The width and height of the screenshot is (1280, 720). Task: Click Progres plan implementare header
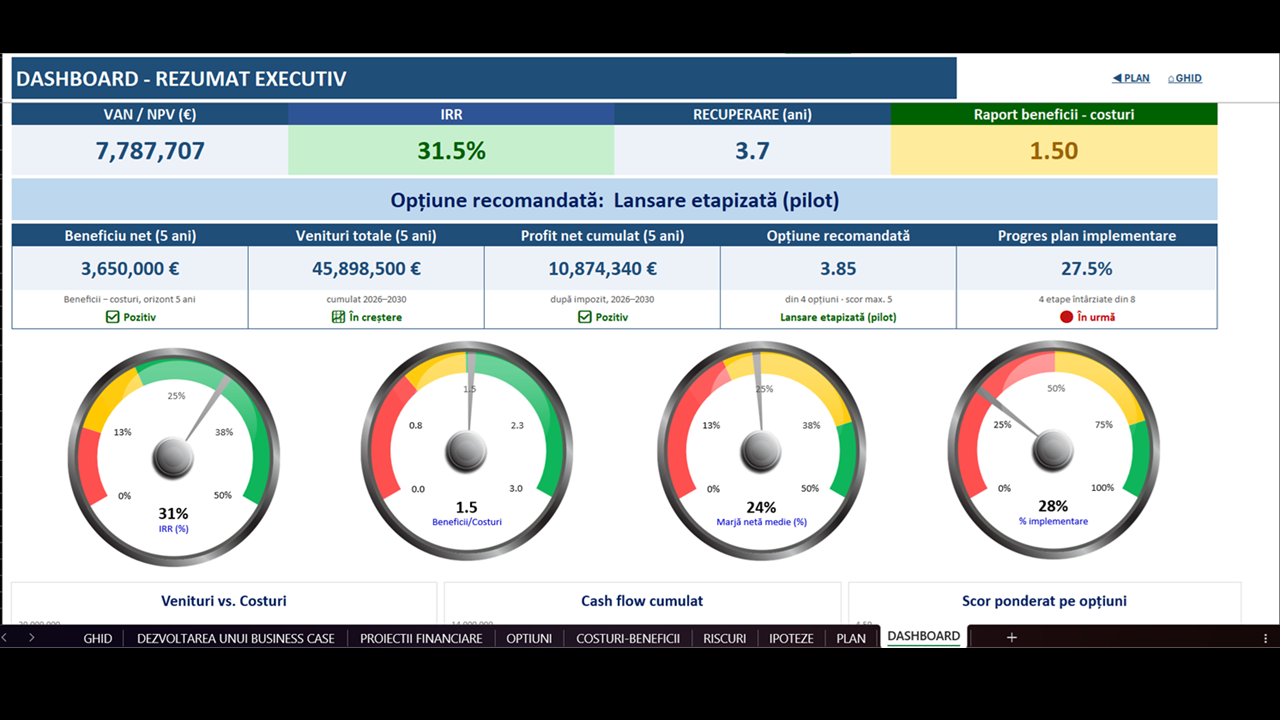[1087, 236]
